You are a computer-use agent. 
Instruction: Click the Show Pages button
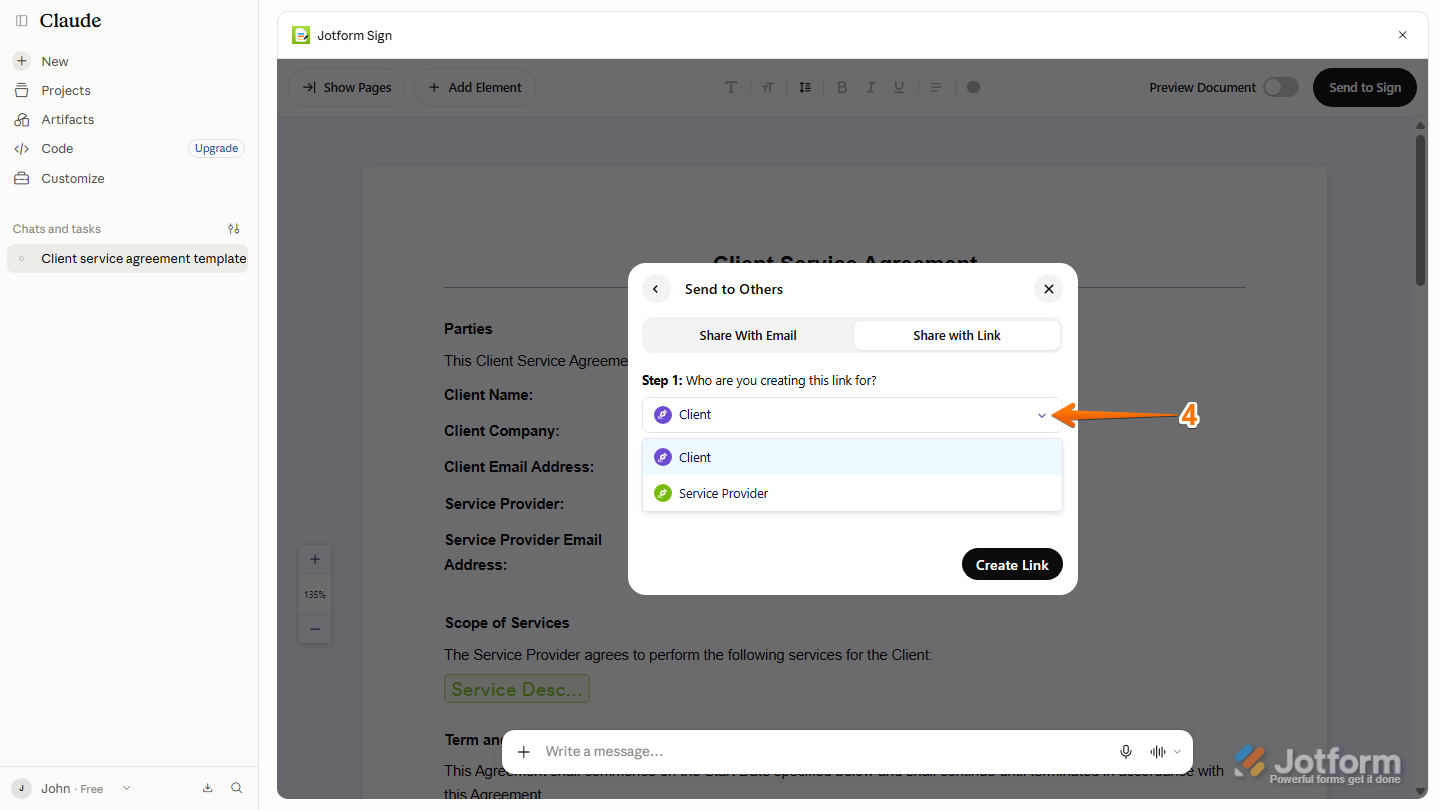pos(347,87)
